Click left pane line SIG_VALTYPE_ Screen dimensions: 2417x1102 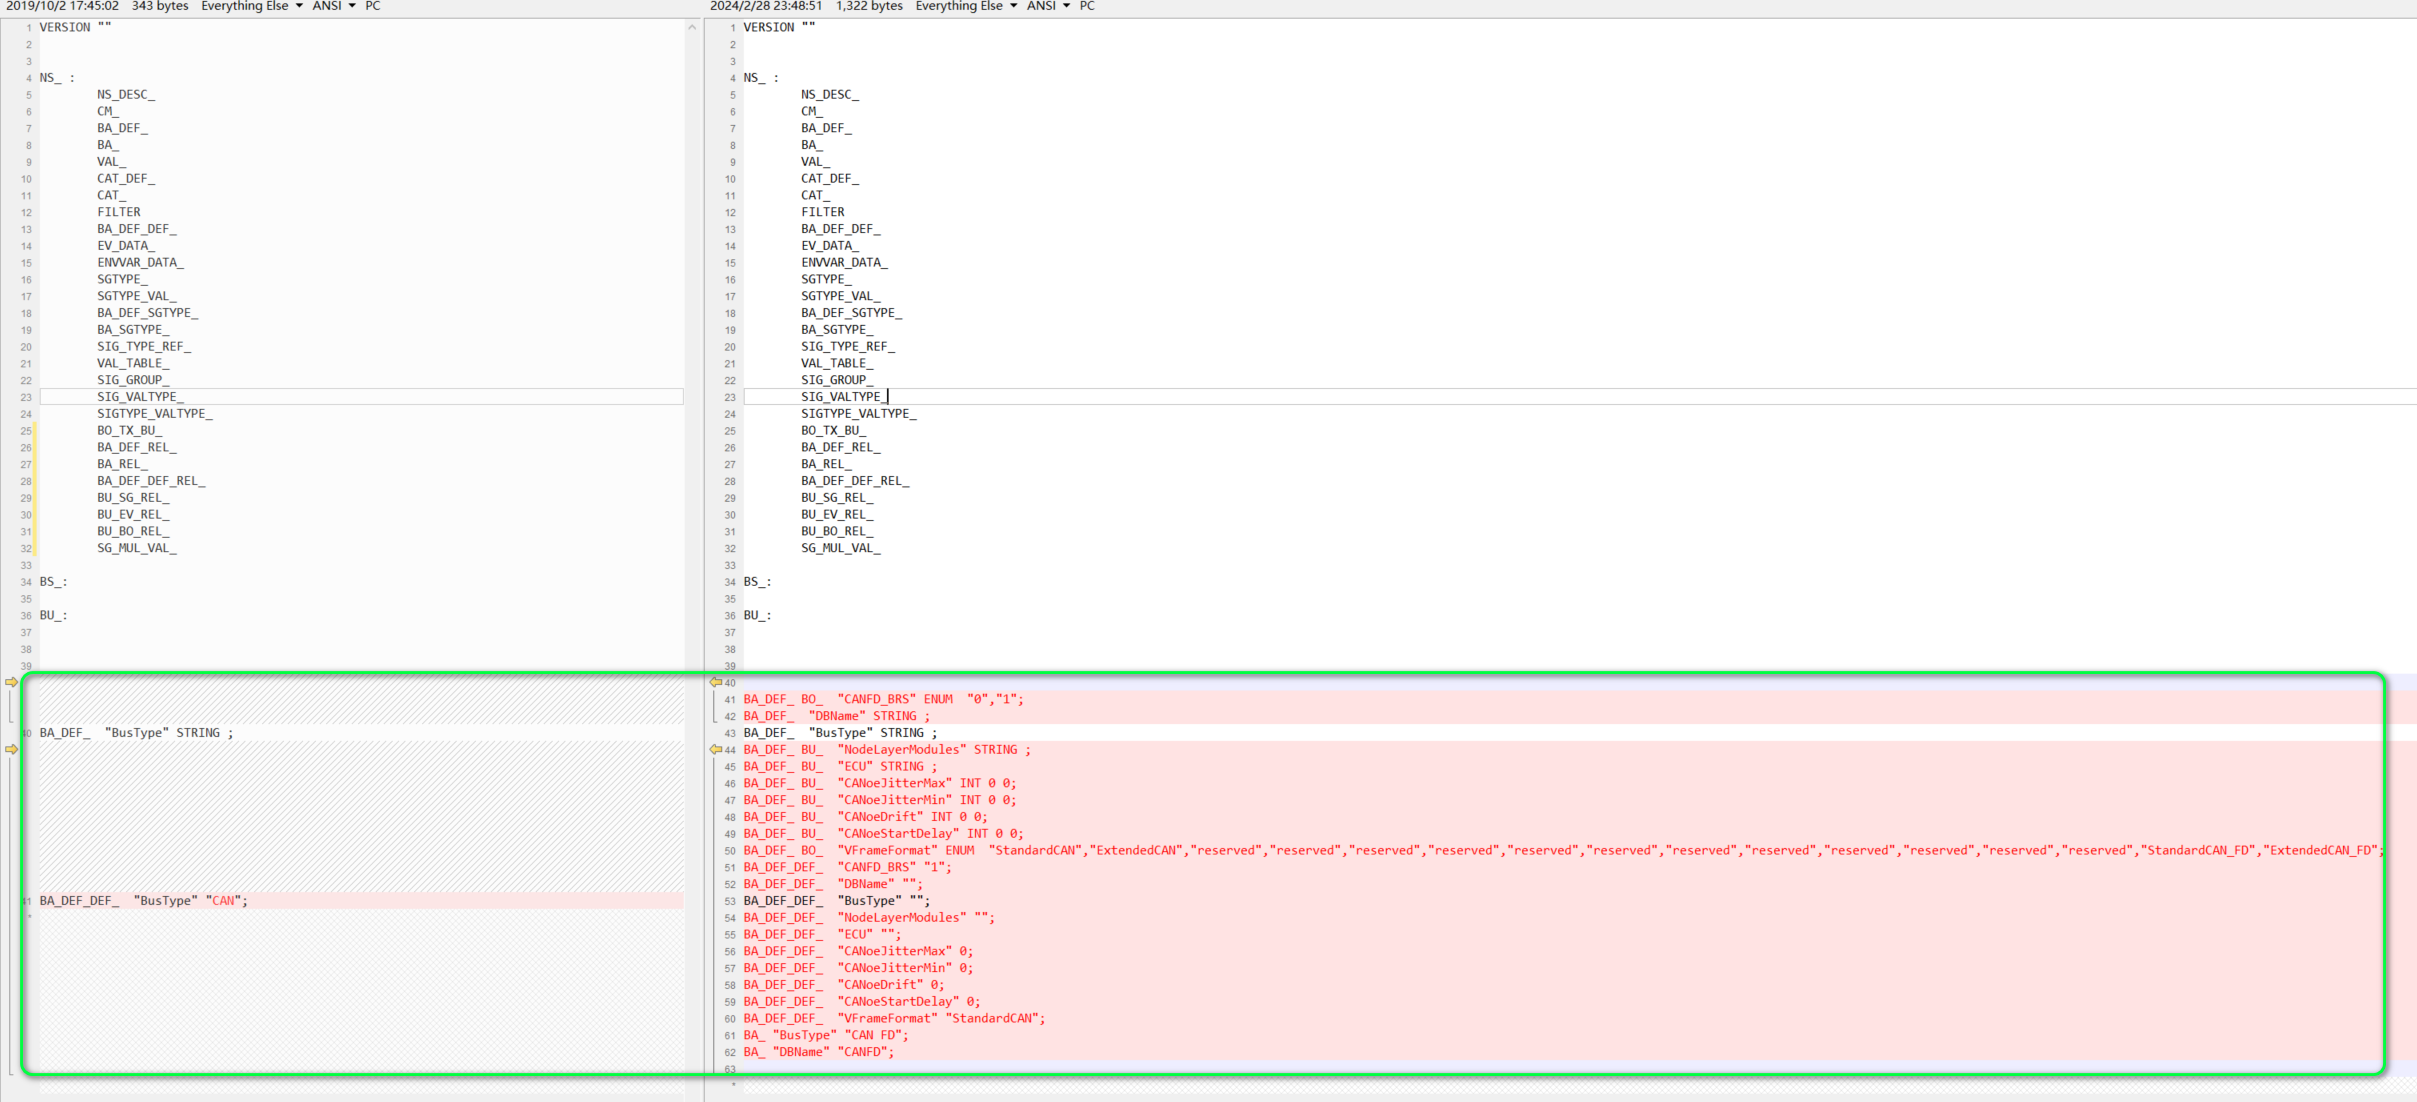(x=141, y=397)
